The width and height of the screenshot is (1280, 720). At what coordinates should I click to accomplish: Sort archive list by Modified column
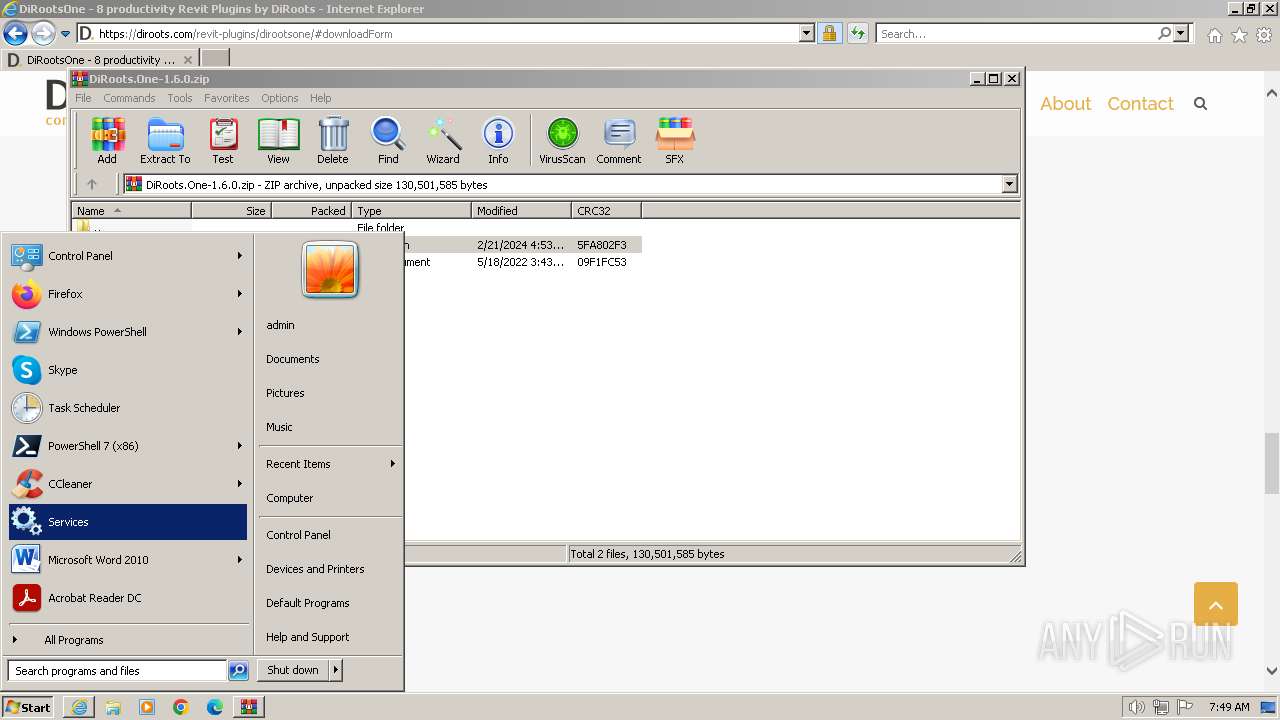[521, 211]
